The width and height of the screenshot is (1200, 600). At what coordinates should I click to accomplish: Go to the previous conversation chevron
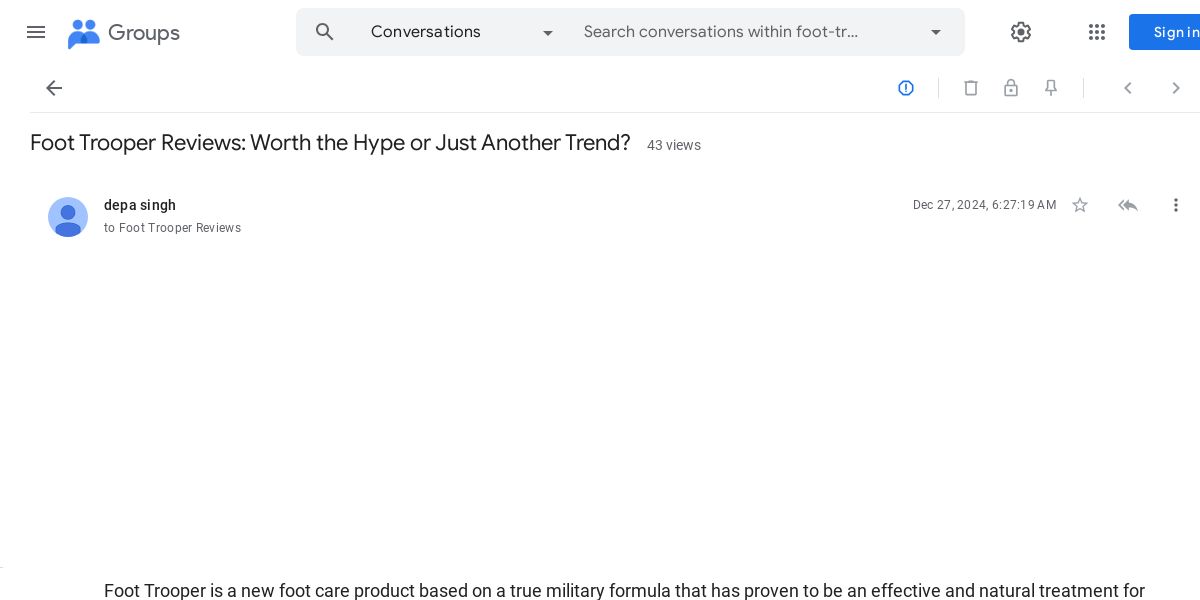click(x=1128, y=88)
